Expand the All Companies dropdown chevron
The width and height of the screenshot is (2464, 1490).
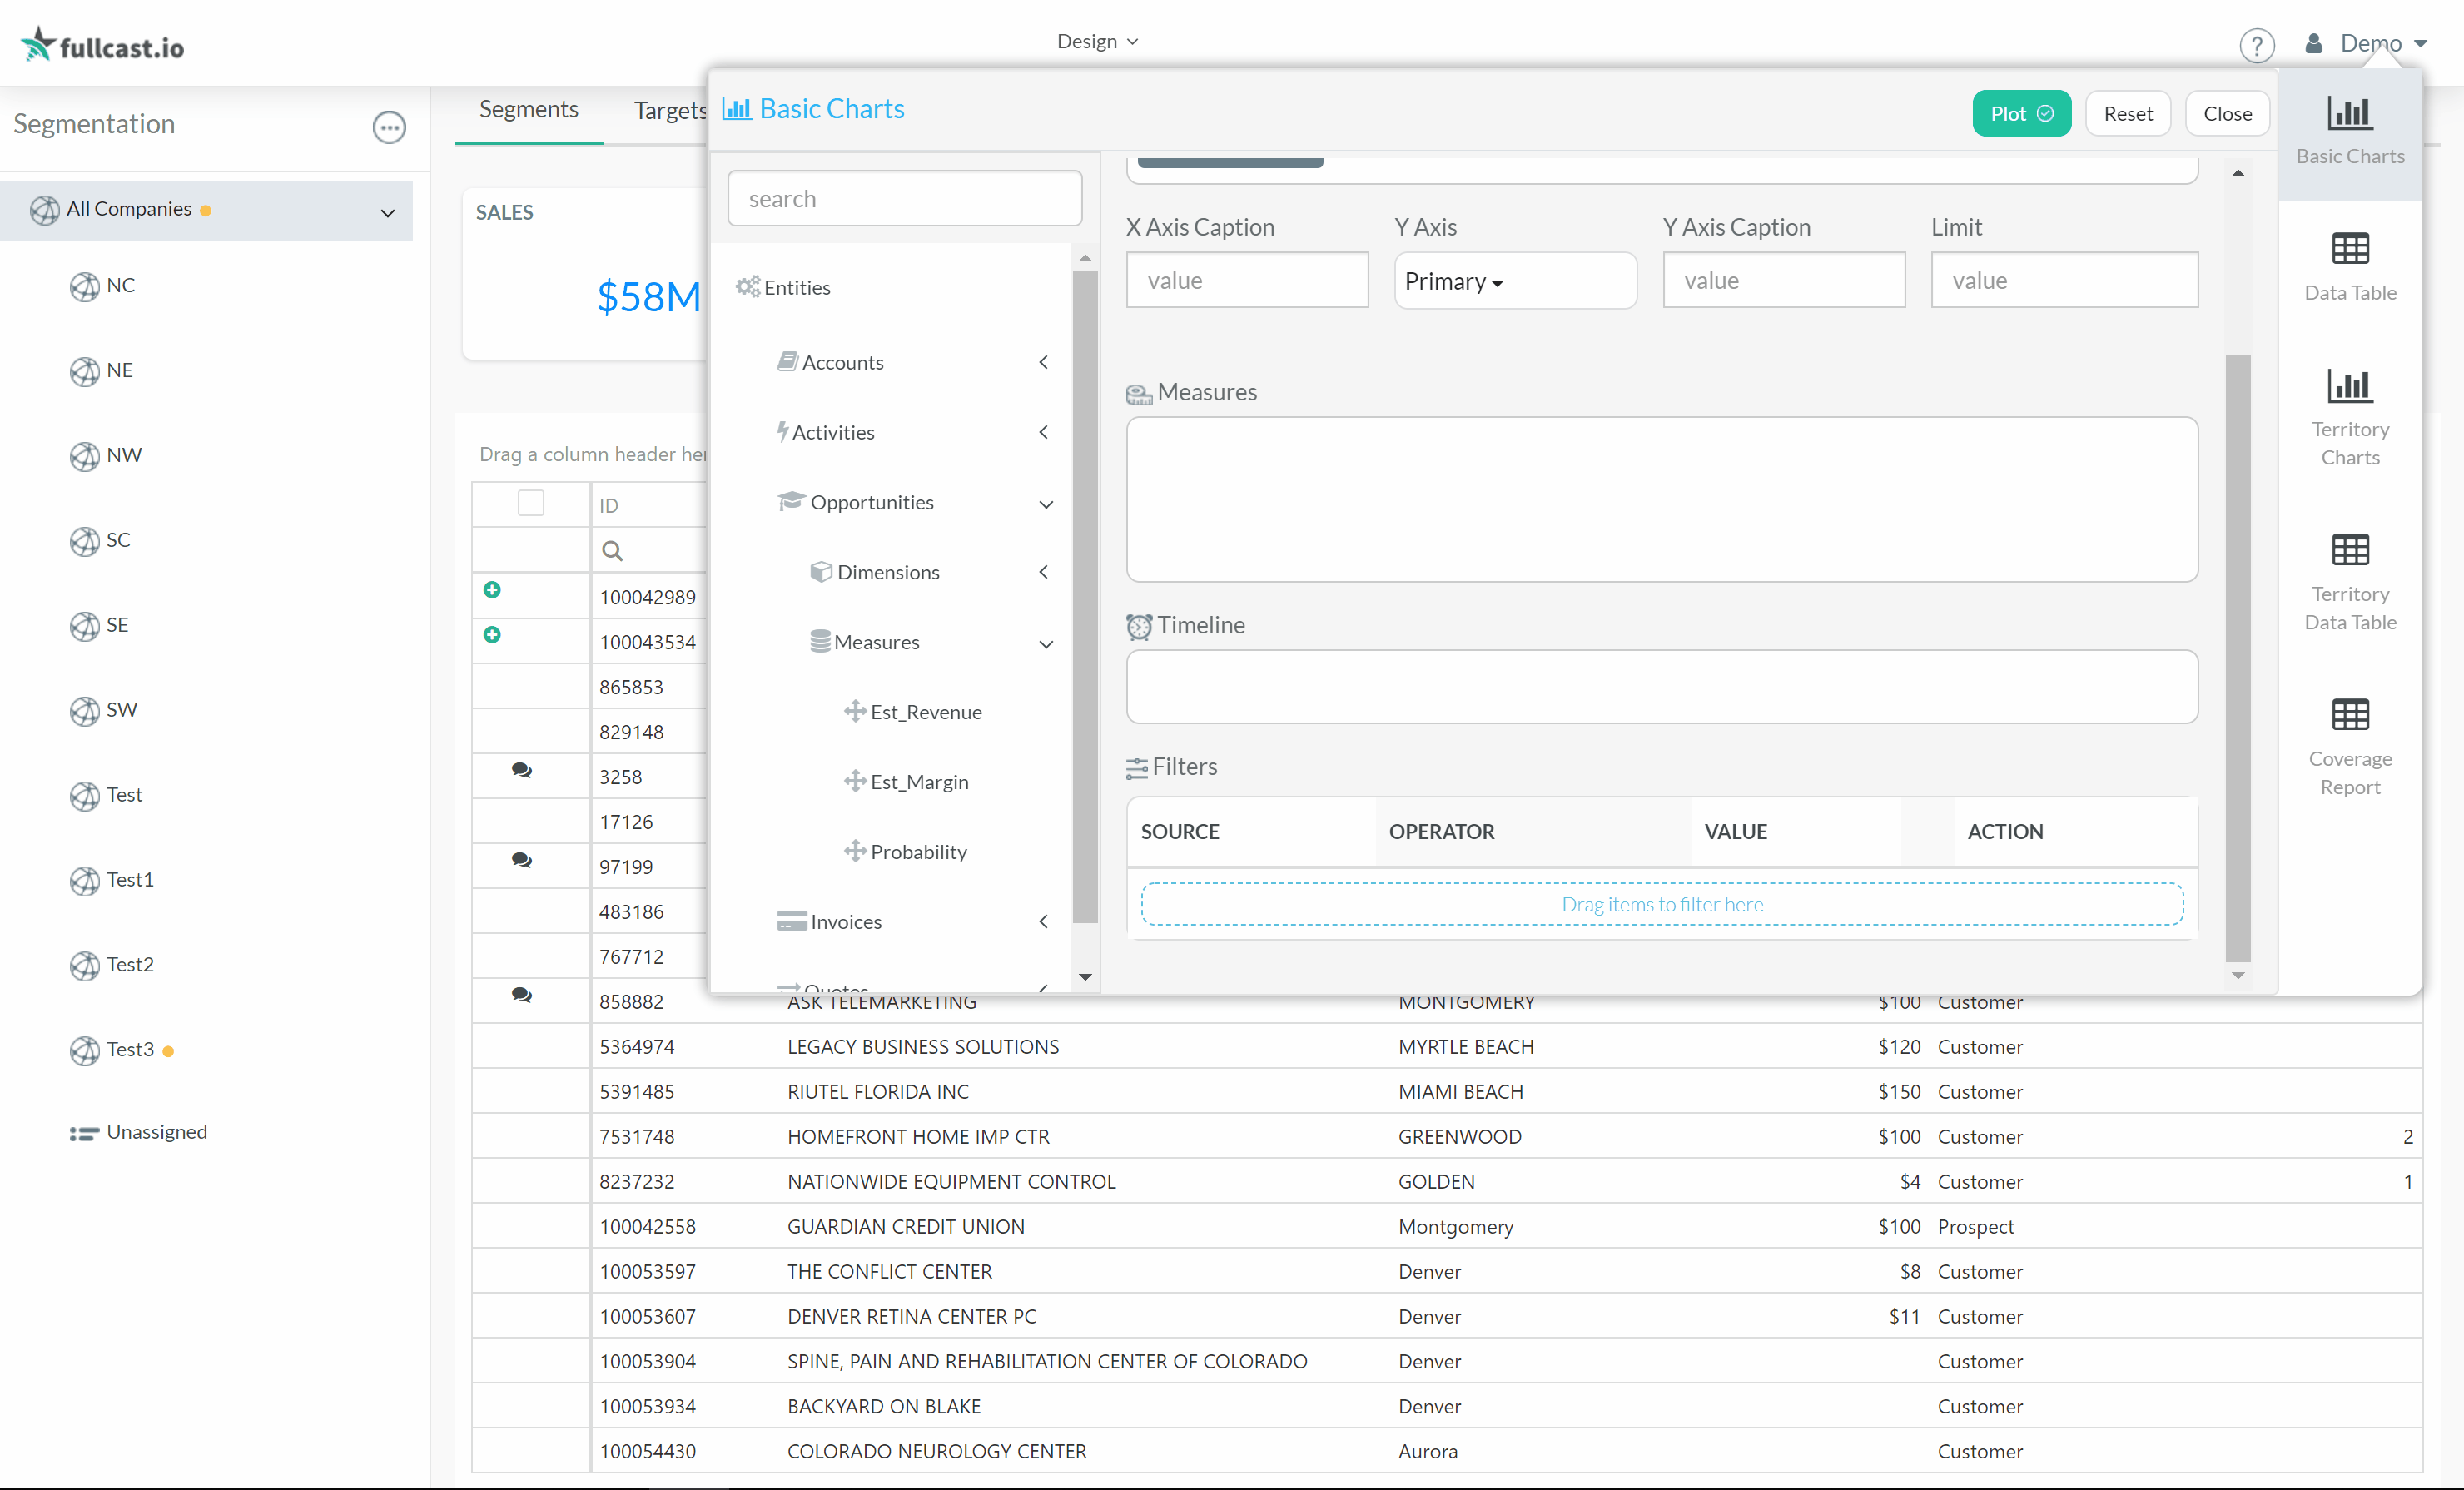click(x=388, y=213)
